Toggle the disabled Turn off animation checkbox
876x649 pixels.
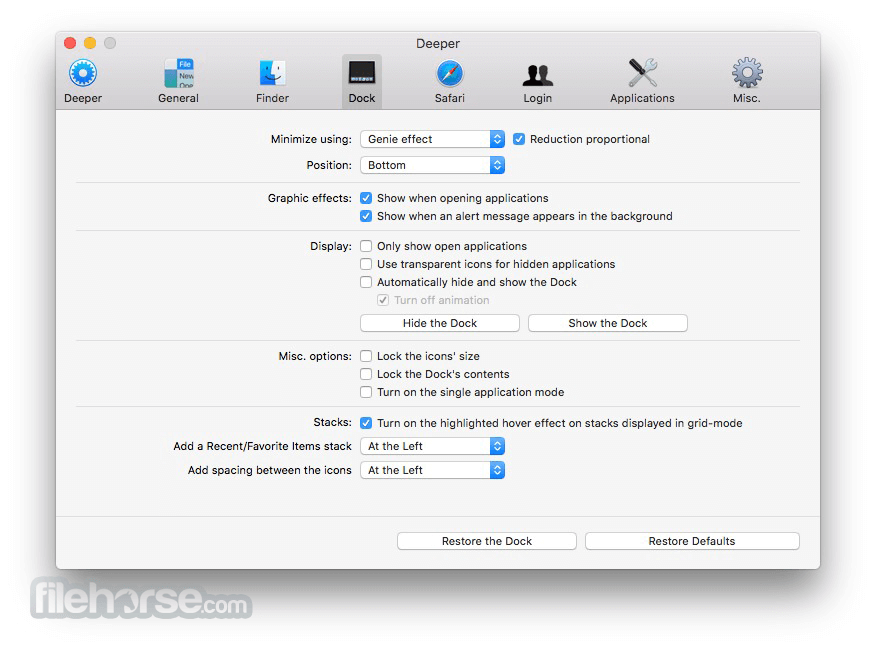[383, 300]
